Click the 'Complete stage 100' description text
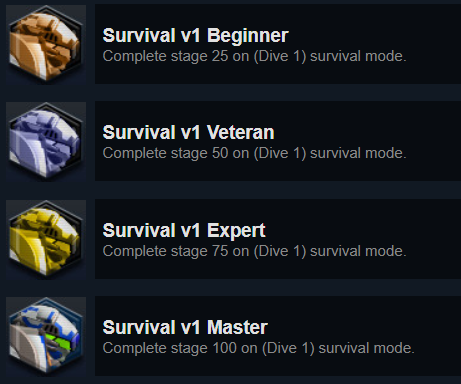461x384 pixels. pos(258,348)
